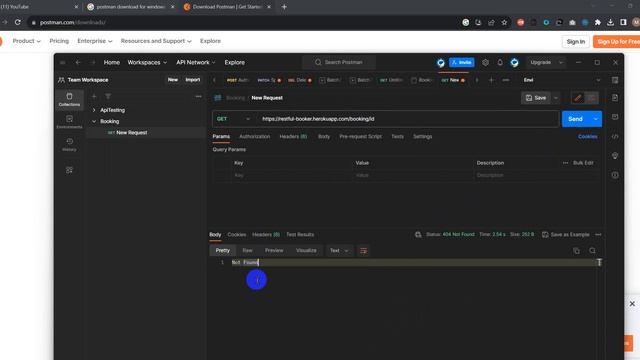The height and width of the screenshot is (360, 640).
Task: Open the collections panel three-dot options
Action: [x=198, y=96]
